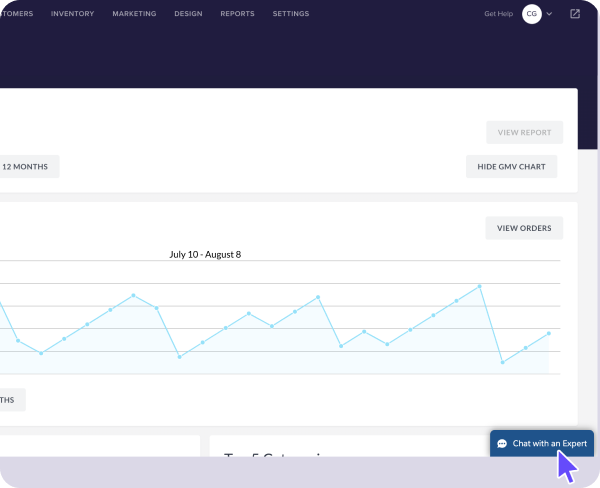
Task: Click the cut-off months button below the chart
Action: (x=10, y=400)
